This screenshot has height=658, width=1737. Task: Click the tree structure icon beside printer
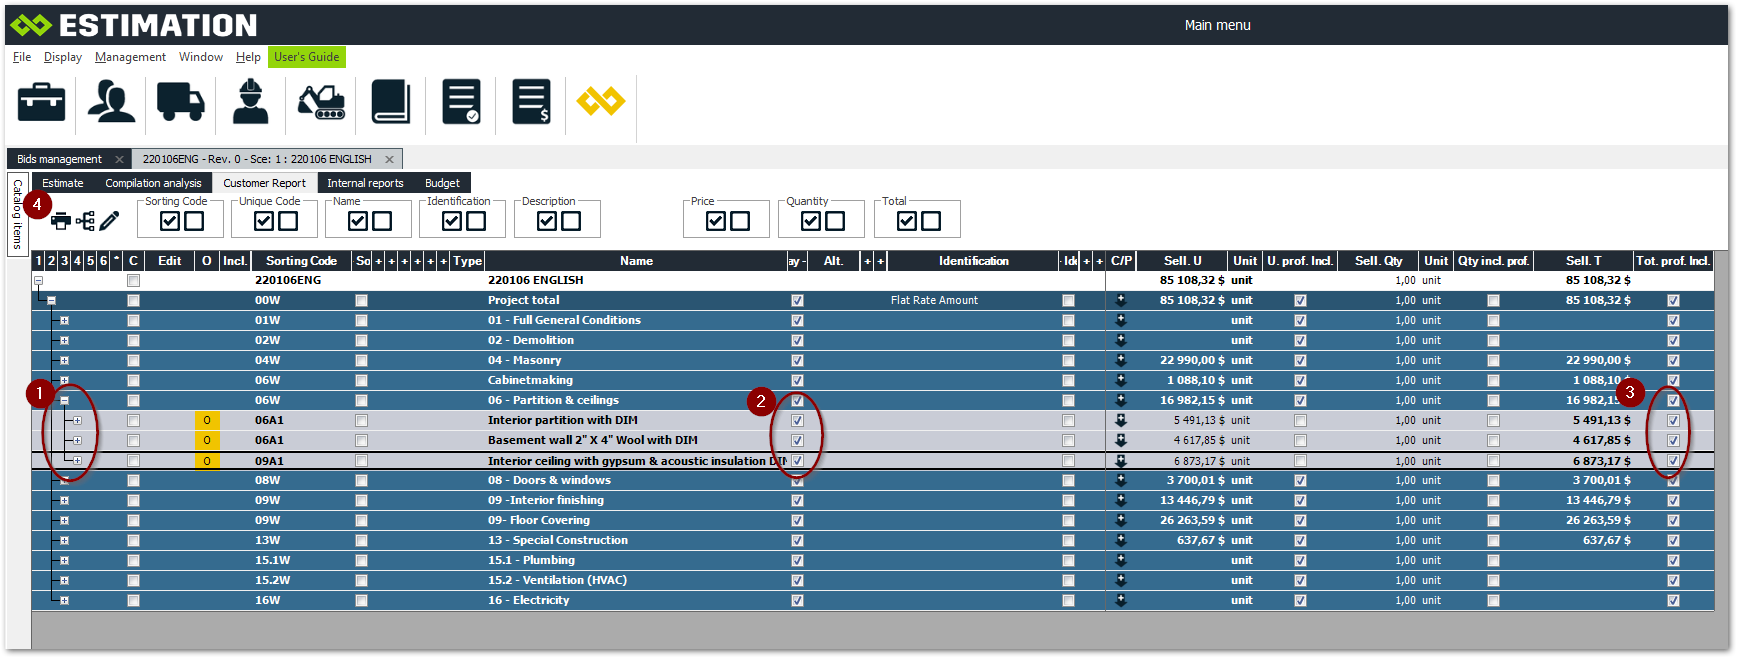(85, 221)
